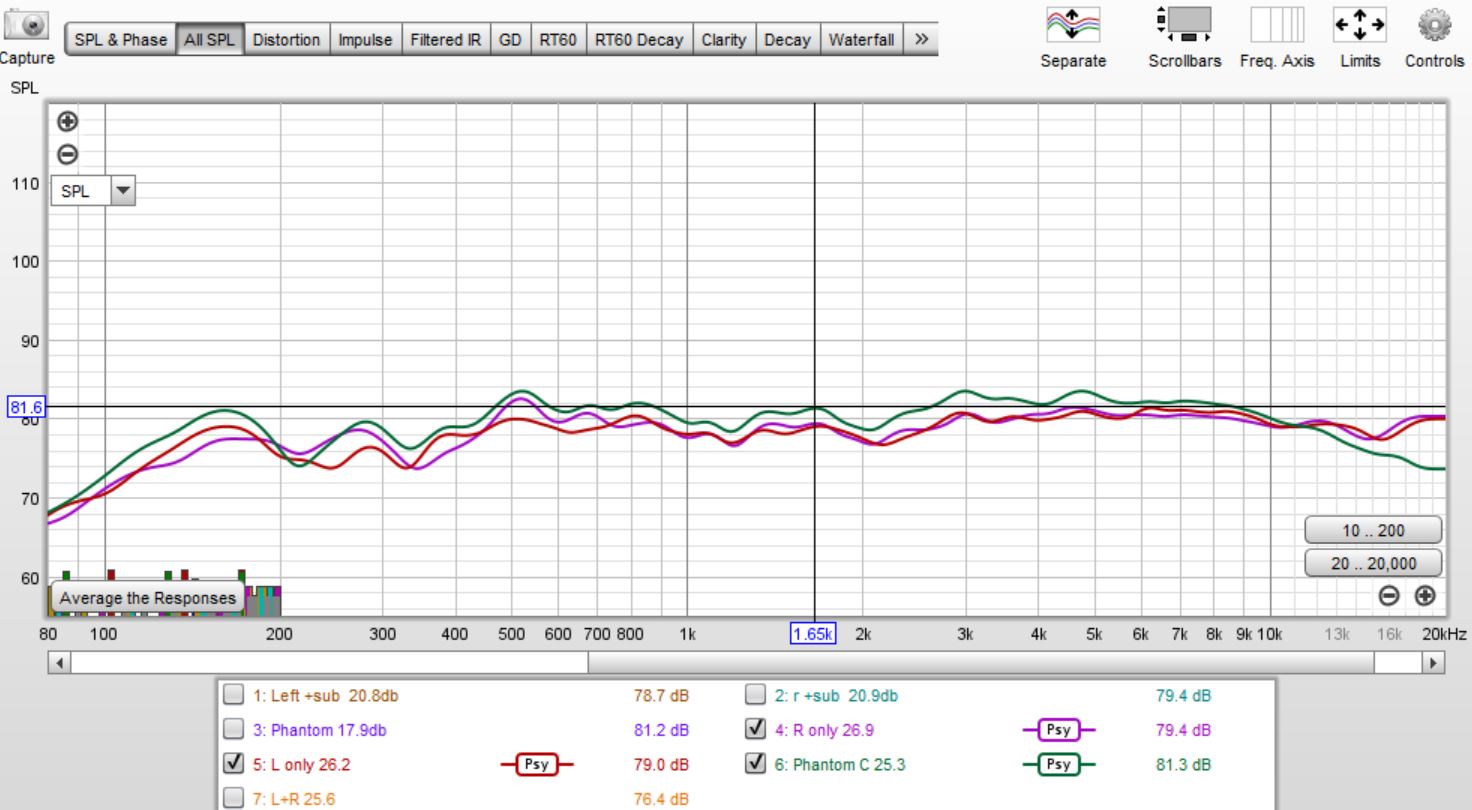The height and width of the screenshot is (810, 1472).
Task: Click the 79.0 dB L only value
Action: (661, 765)
